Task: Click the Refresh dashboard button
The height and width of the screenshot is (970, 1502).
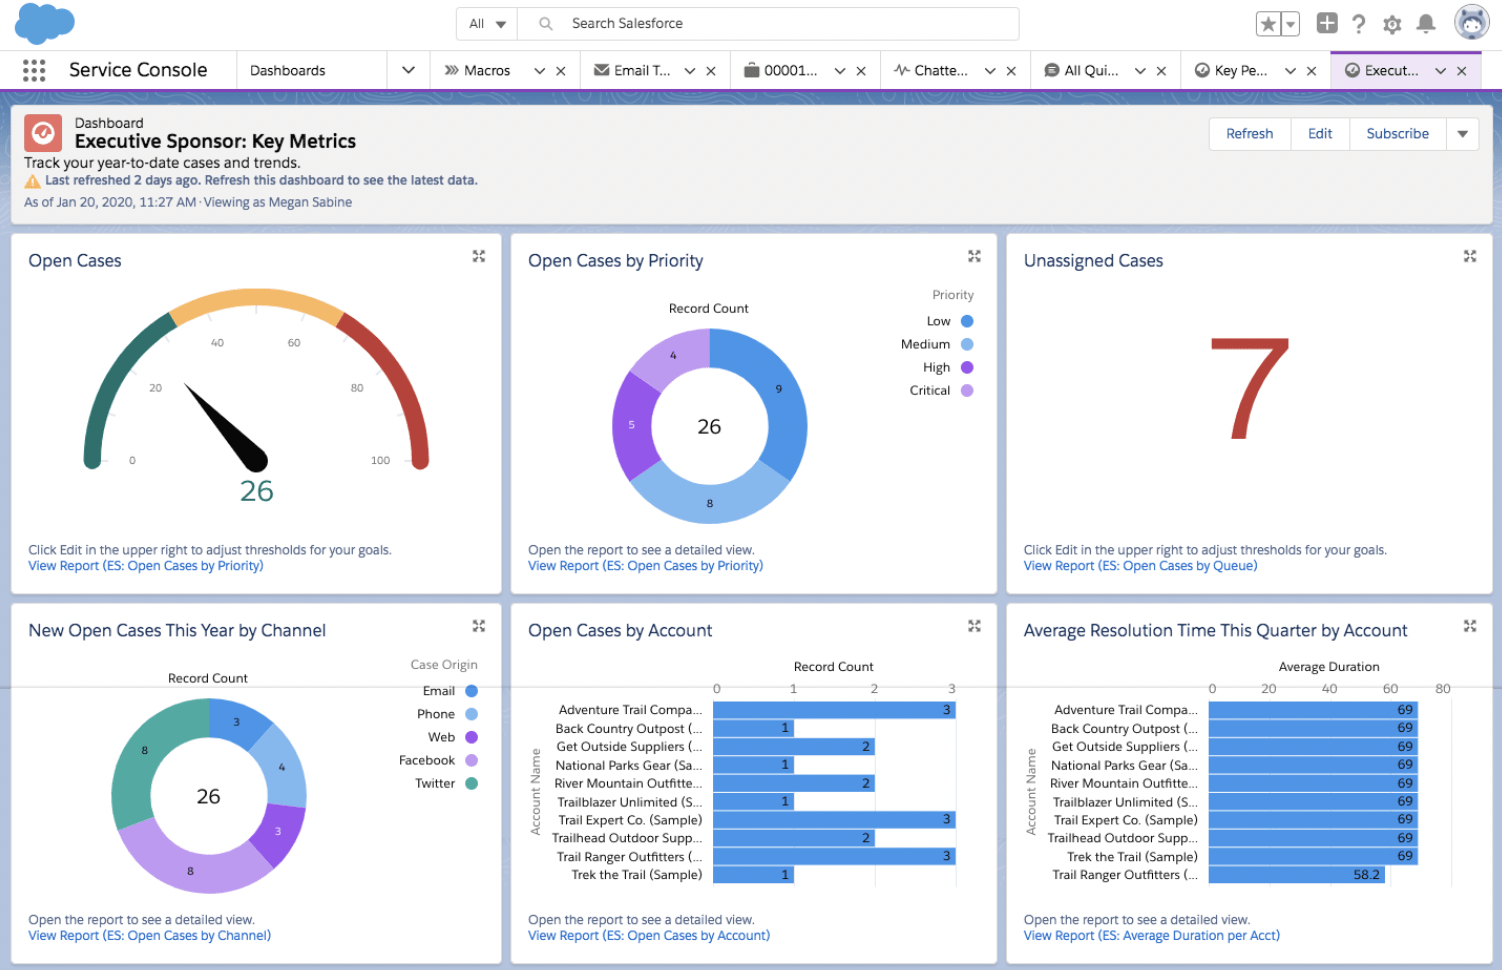Action: [x=1249, y=134]
